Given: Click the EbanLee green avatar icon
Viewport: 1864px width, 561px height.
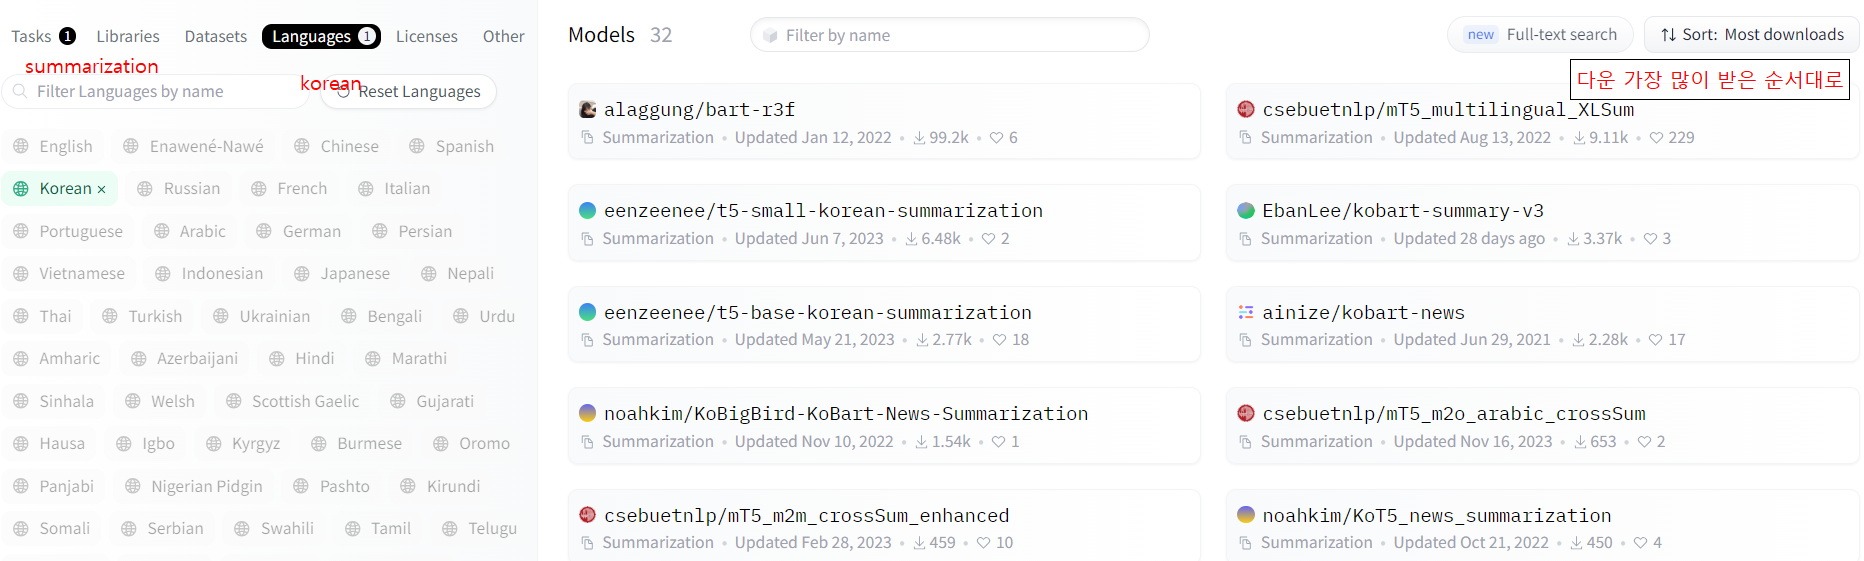Looking at the screenshot, I should pos(1246,210).
